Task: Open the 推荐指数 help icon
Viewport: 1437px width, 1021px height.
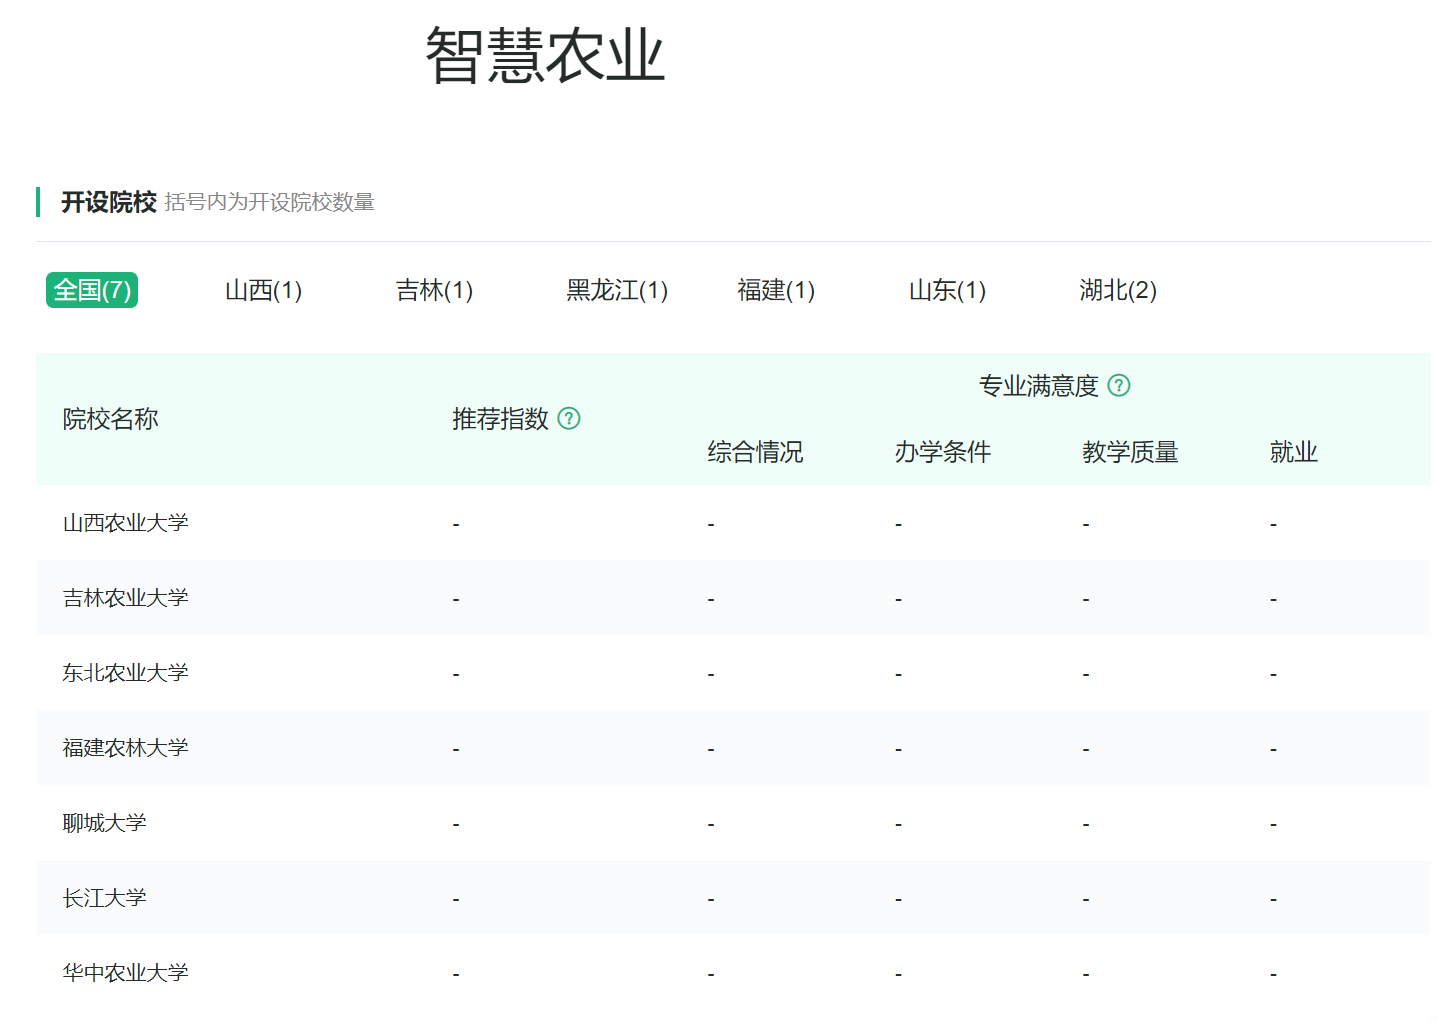Action: [570, 419]
